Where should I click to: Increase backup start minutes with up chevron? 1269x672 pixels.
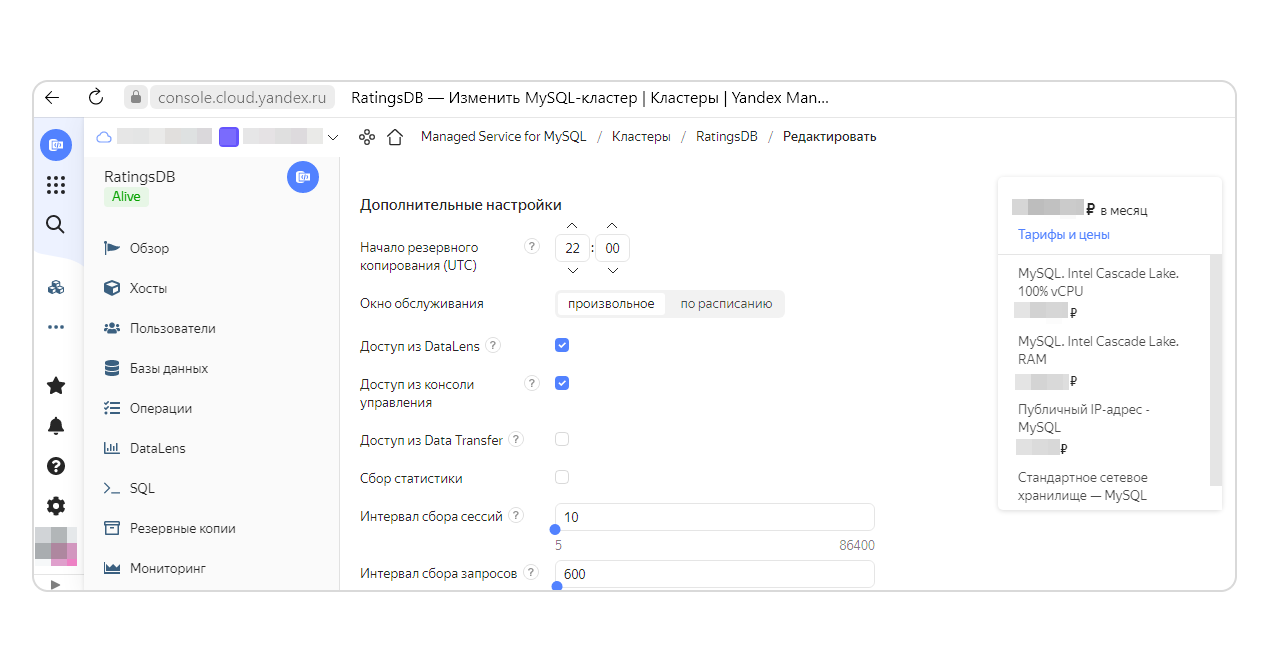[x=612, y=225]
